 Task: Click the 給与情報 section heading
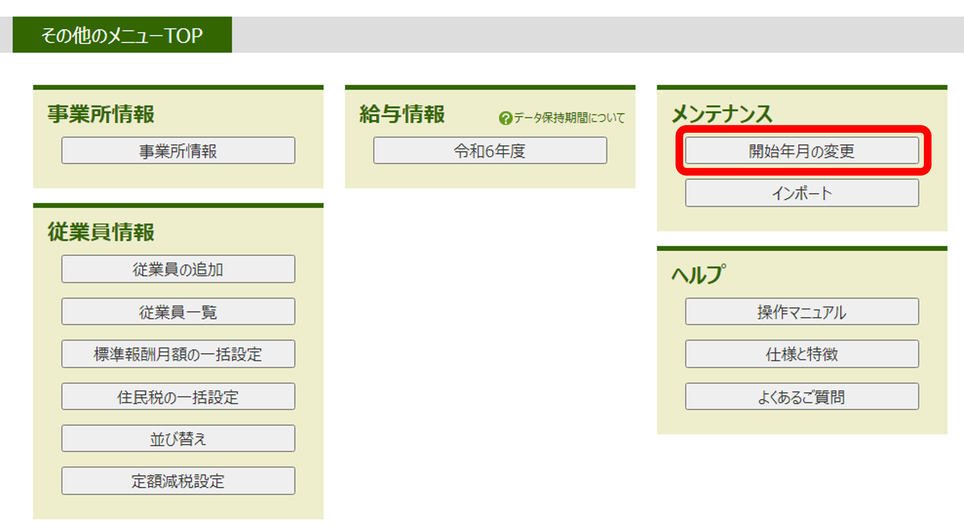click(x=402, y=114)
